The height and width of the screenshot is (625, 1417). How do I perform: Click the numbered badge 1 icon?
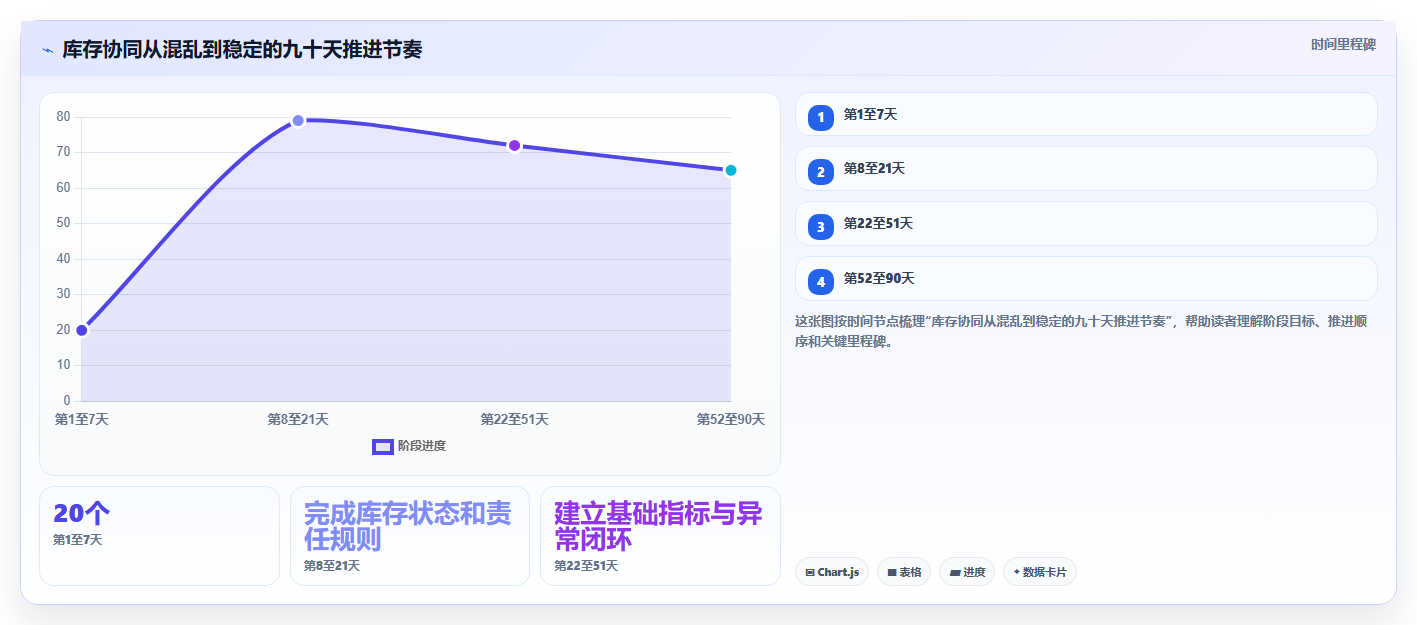[821, 118]
